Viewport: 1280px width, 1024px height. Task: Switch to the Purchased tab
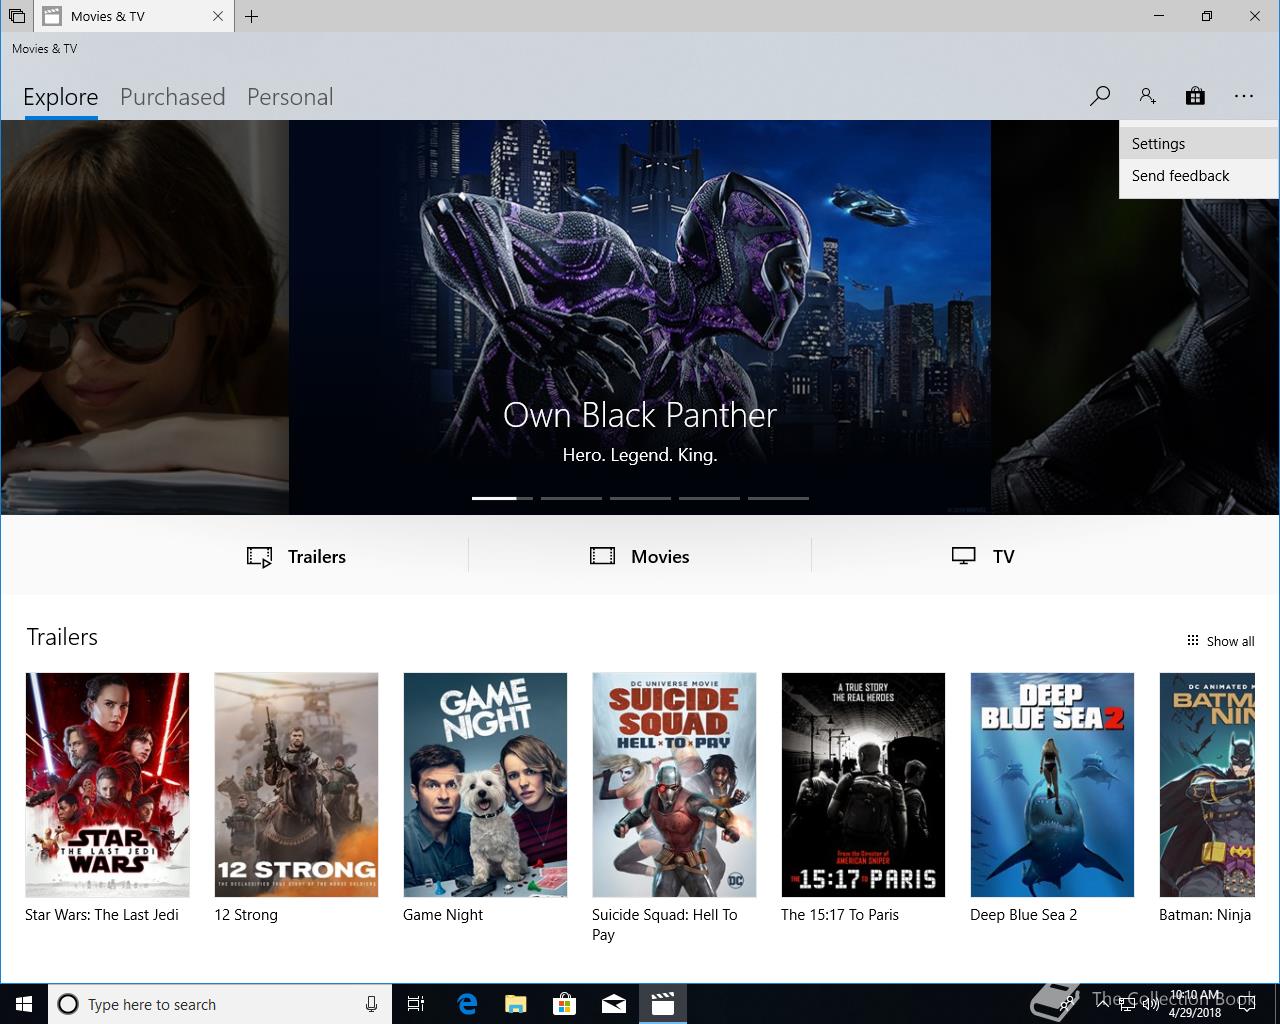coord(173,97)
